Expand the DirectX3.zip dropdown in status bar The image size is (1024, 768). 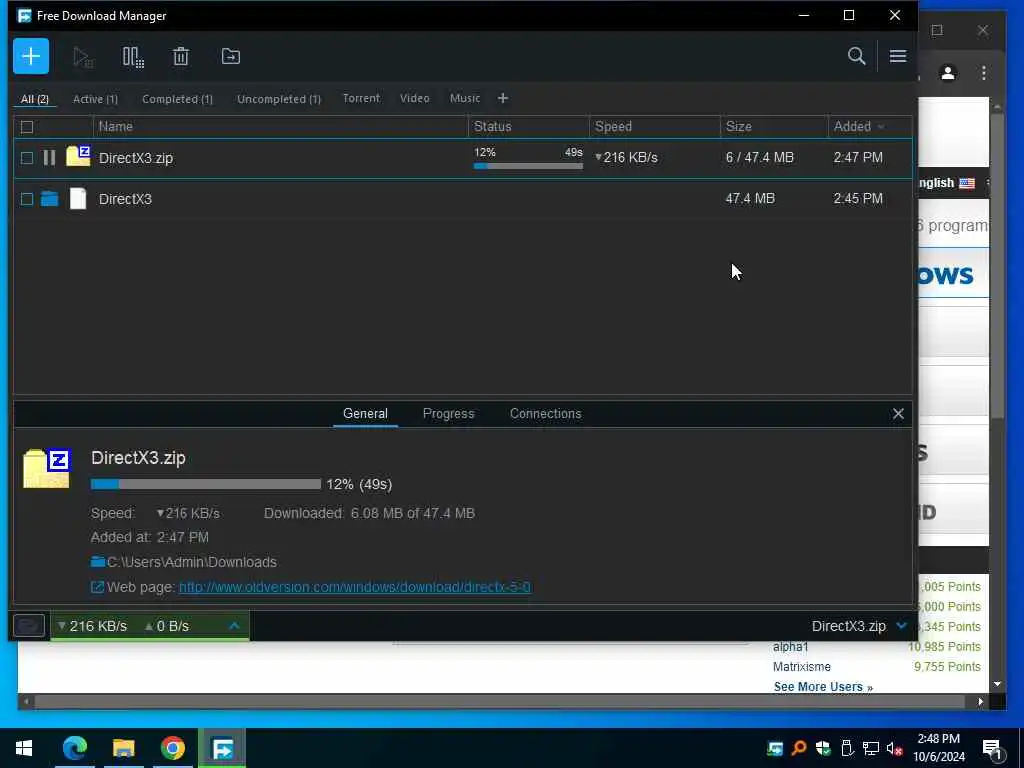pos(901,626)
